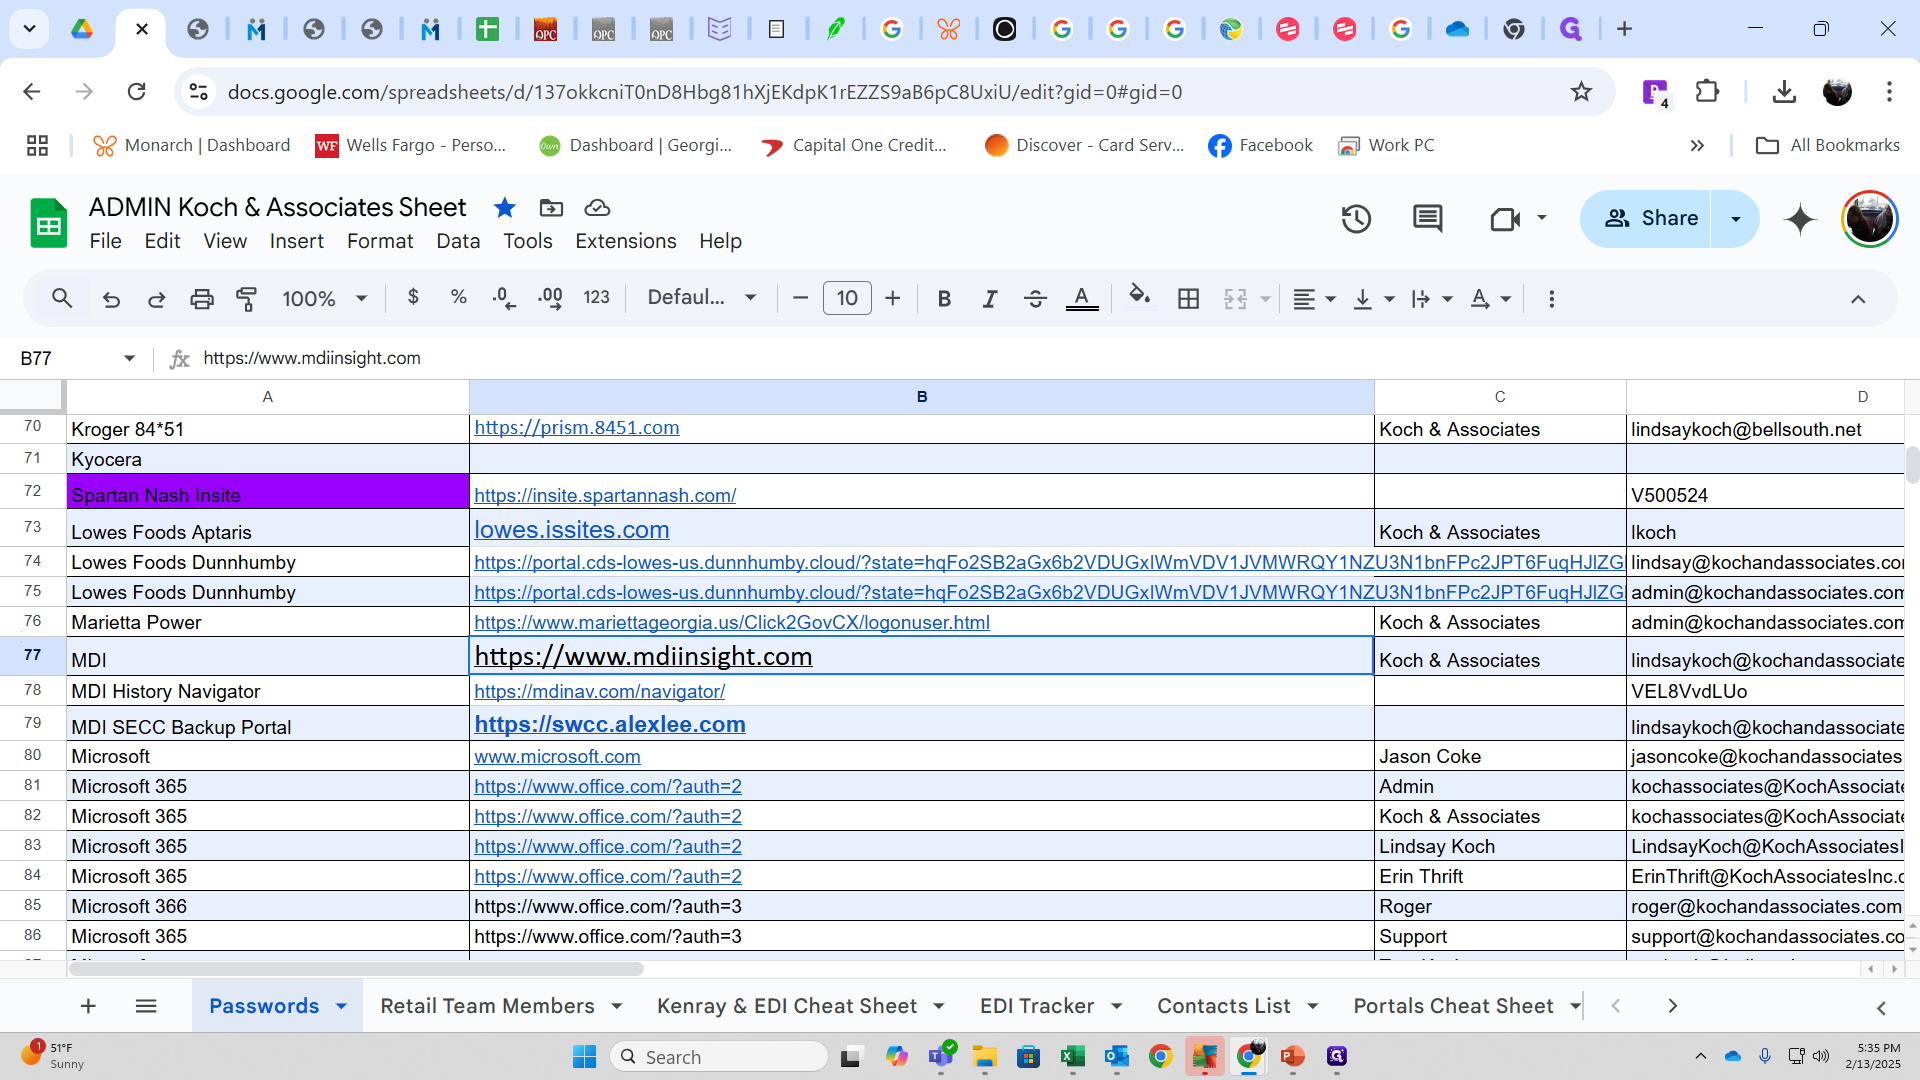Open the prism.8451.com link
The image size is (1920, 1080).
577,428
